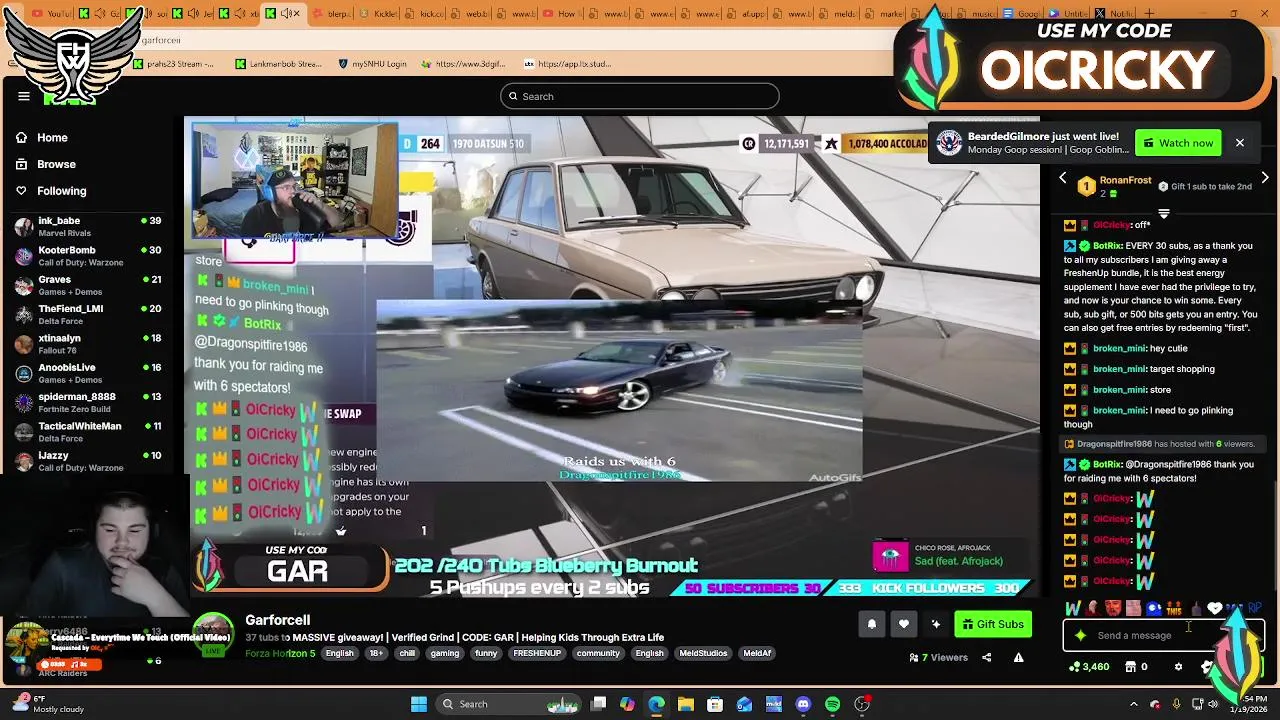This screenshot has height=720, width=1280.
Task: Switch to the blerp browser tab
Action: [330, 14]
